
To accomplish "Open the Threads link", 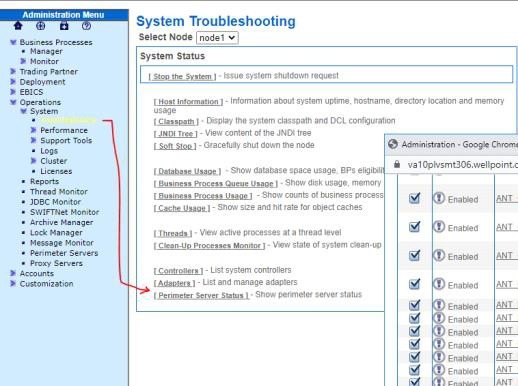I will [173, 233].
